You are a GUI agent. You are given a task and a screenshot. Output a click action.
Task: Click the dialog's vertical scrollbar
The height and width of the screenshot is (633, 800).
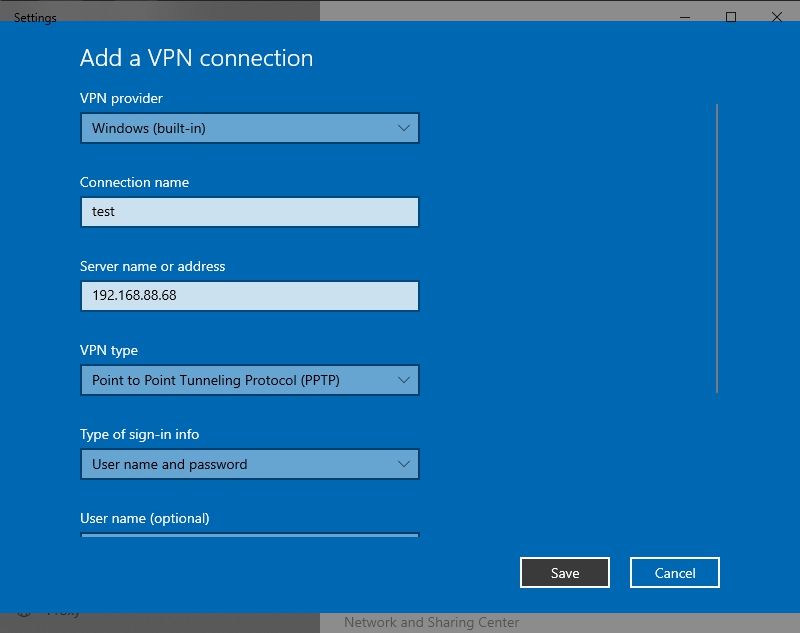(717, 248)
